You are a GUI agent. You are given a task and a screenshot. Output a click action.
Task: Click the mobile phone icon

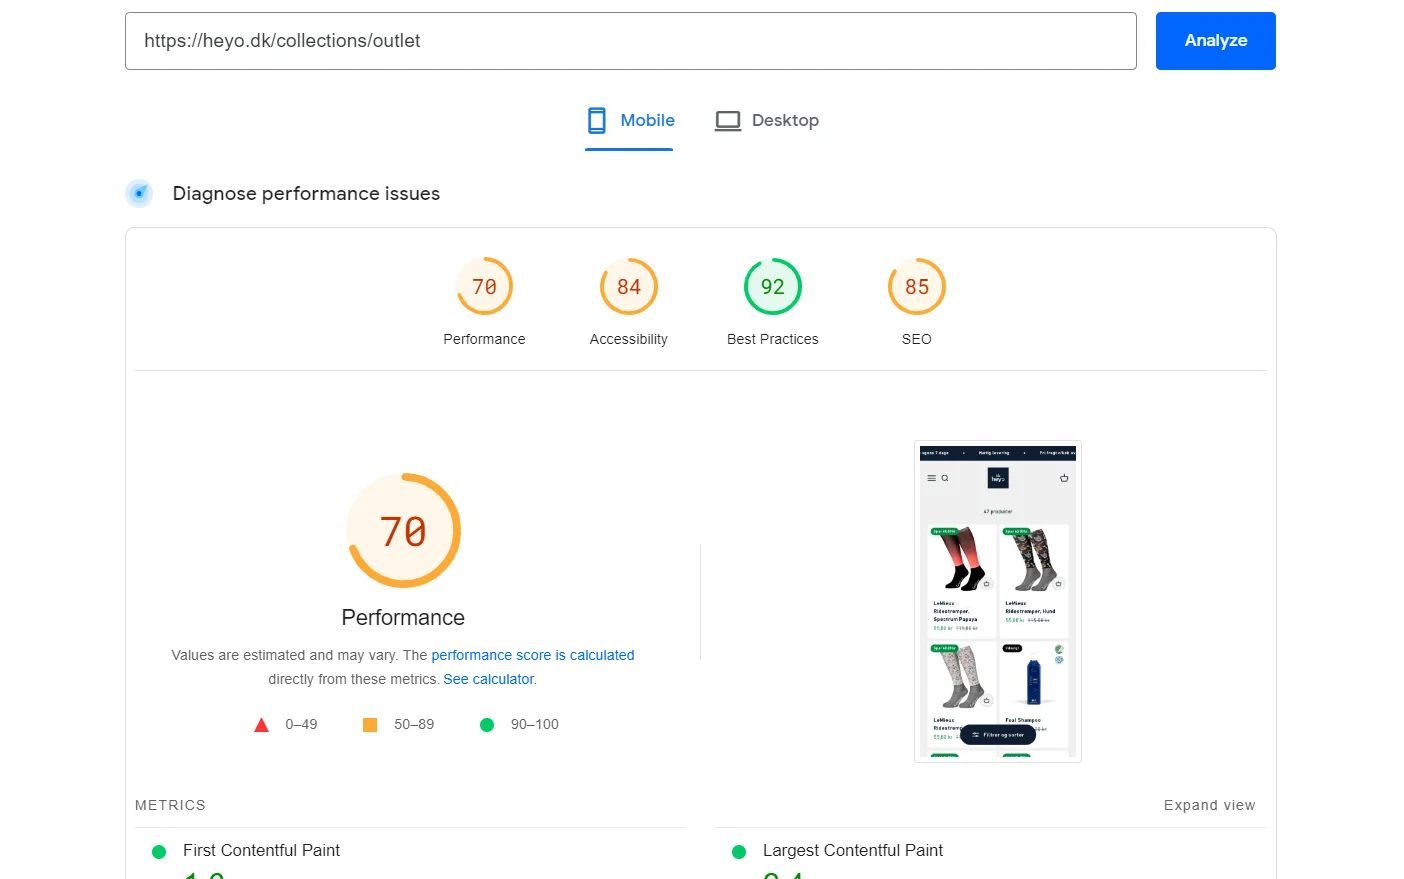[x=597, y=121]
